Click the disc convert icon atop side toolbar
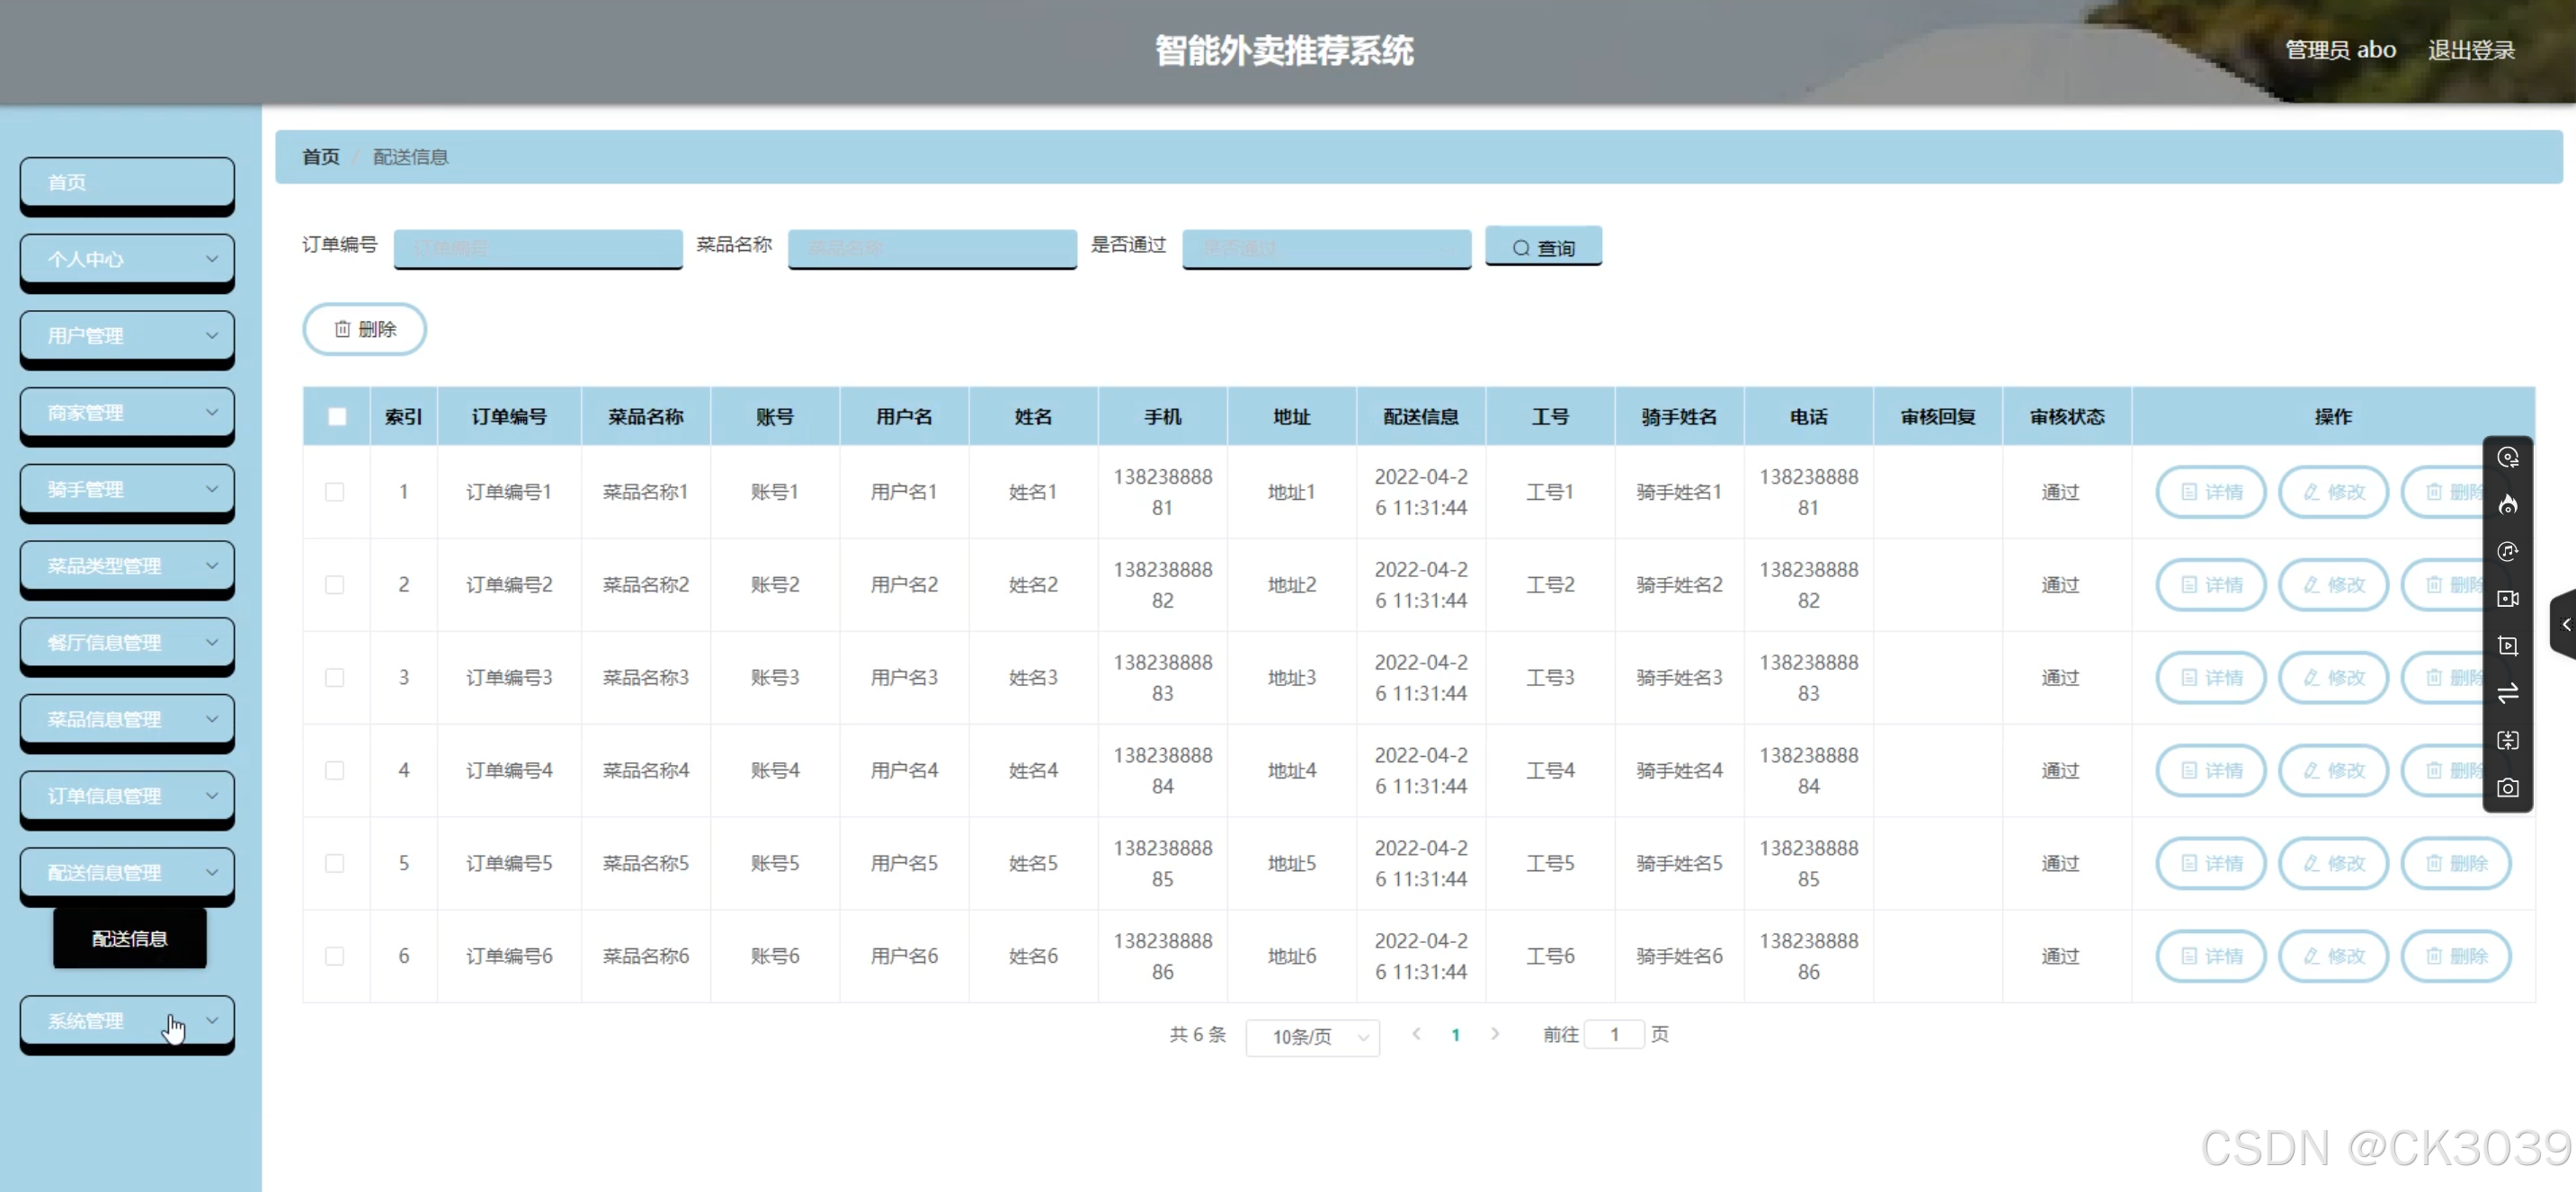This screenshot has height=1192, width=2576. pos(2507,458)
